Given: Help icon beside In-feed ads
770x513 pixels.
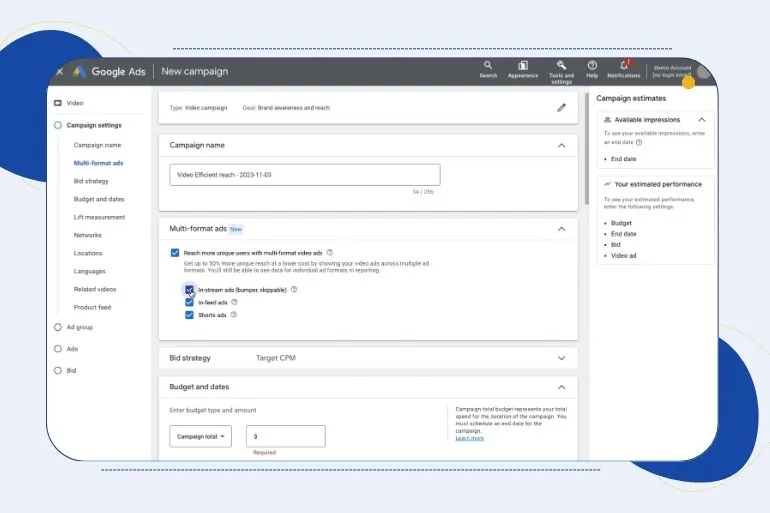Looking at the screenshot, I should tap(234, 302).
